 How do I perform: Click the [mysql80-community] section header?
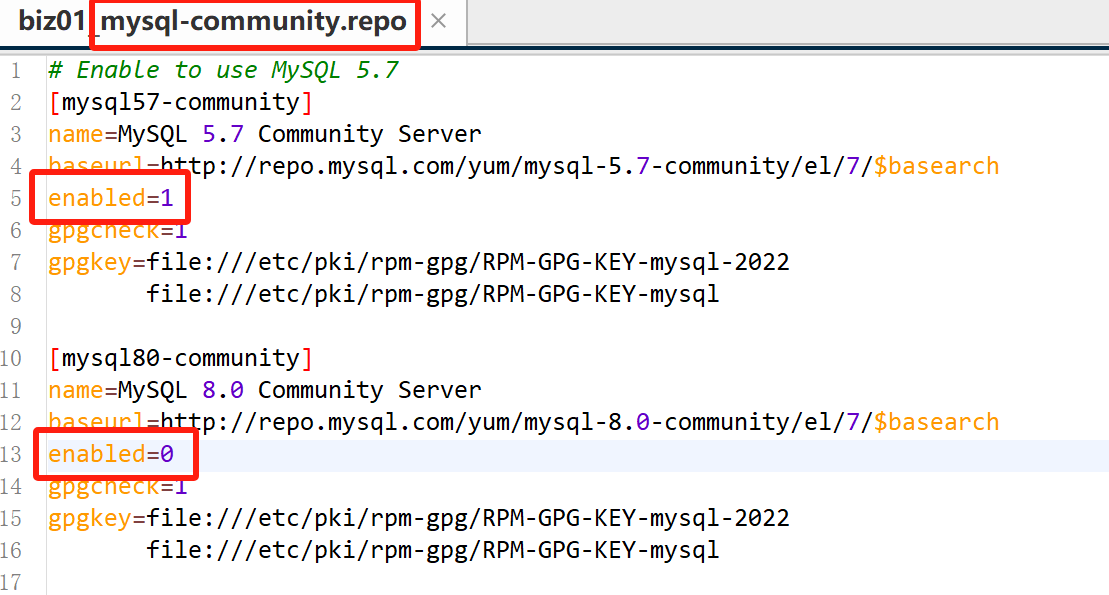tap(180, 359)
